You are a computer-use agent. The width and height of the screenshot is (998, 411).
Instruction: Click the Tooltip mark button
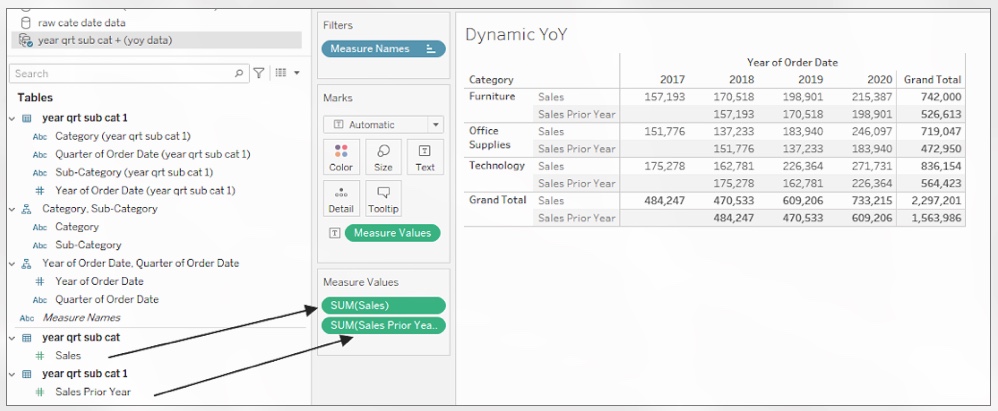pos(383,199)
